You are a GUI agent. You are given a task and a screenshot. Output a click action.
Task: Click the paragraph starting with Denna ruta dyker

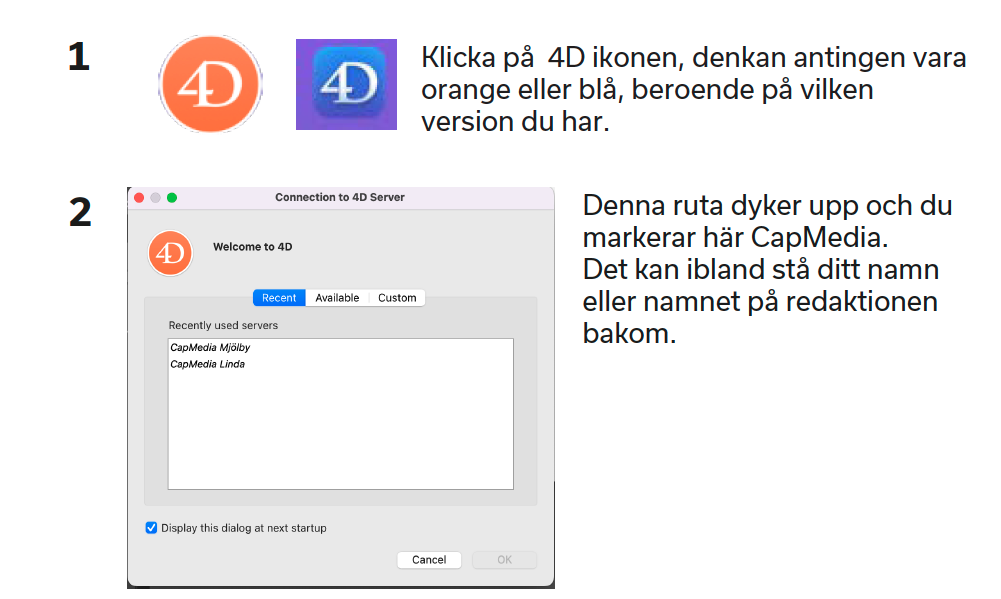766,270
